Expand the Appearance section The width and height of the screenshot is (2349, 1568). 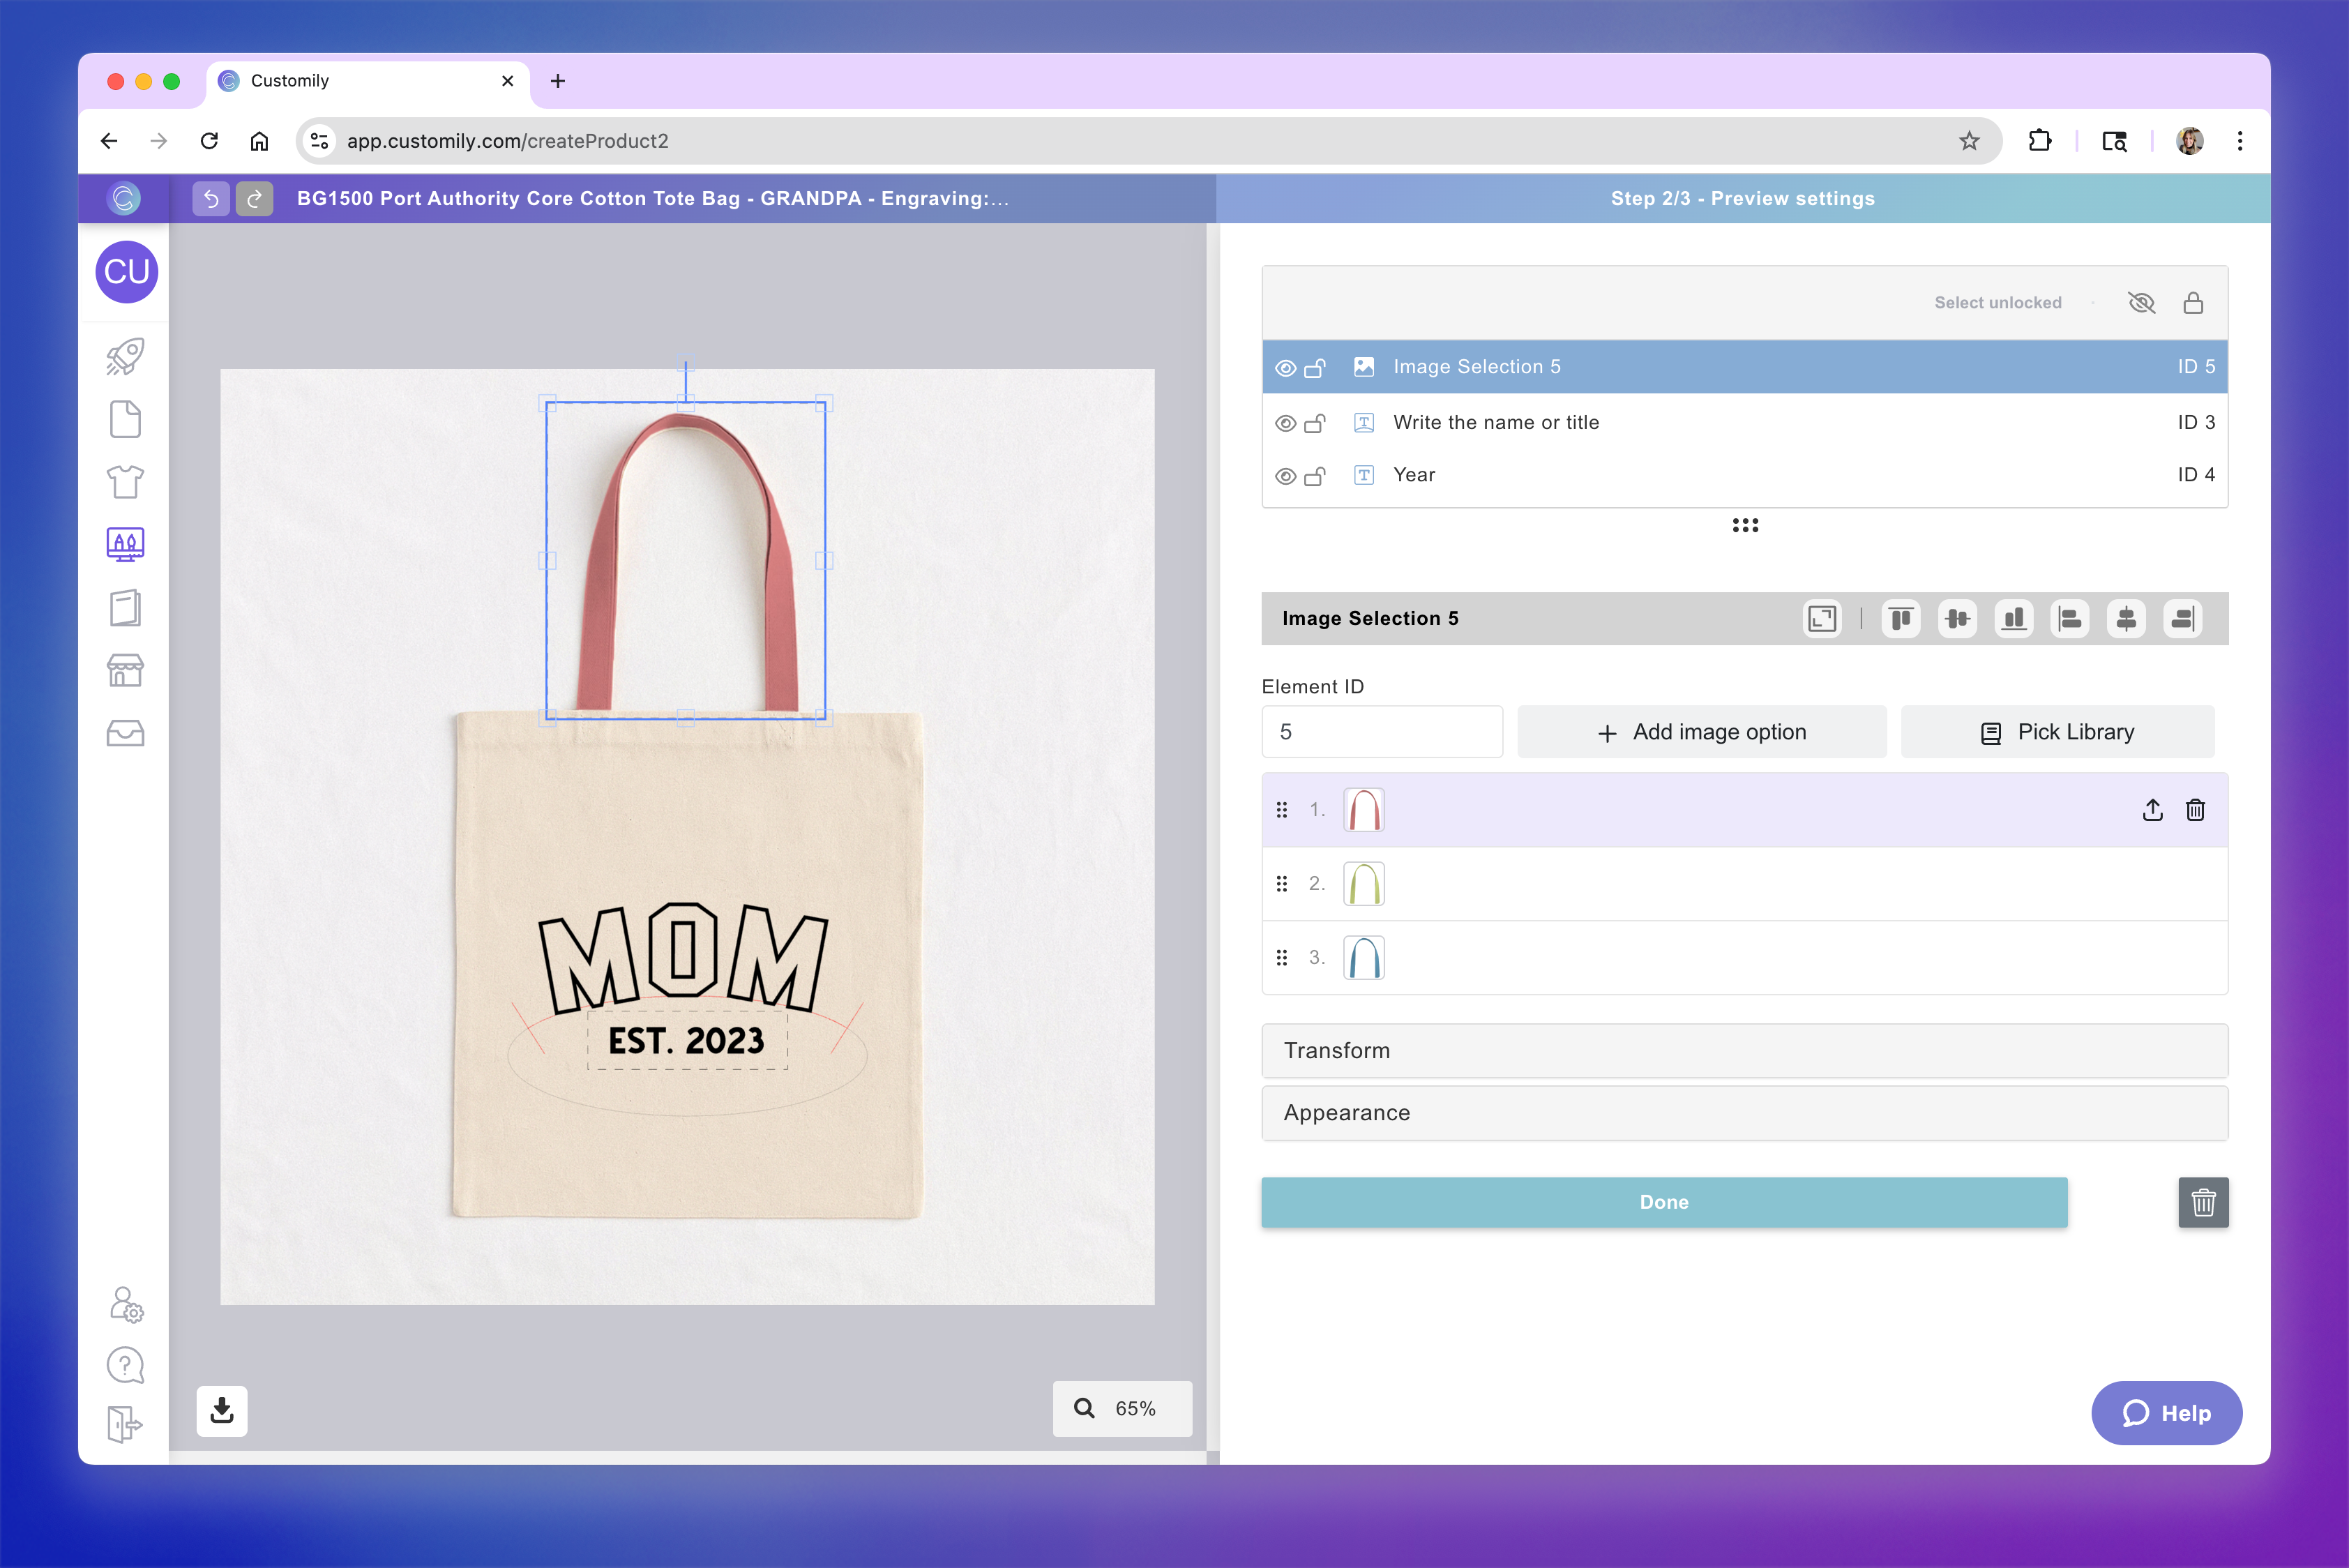coord(1744,1113)
